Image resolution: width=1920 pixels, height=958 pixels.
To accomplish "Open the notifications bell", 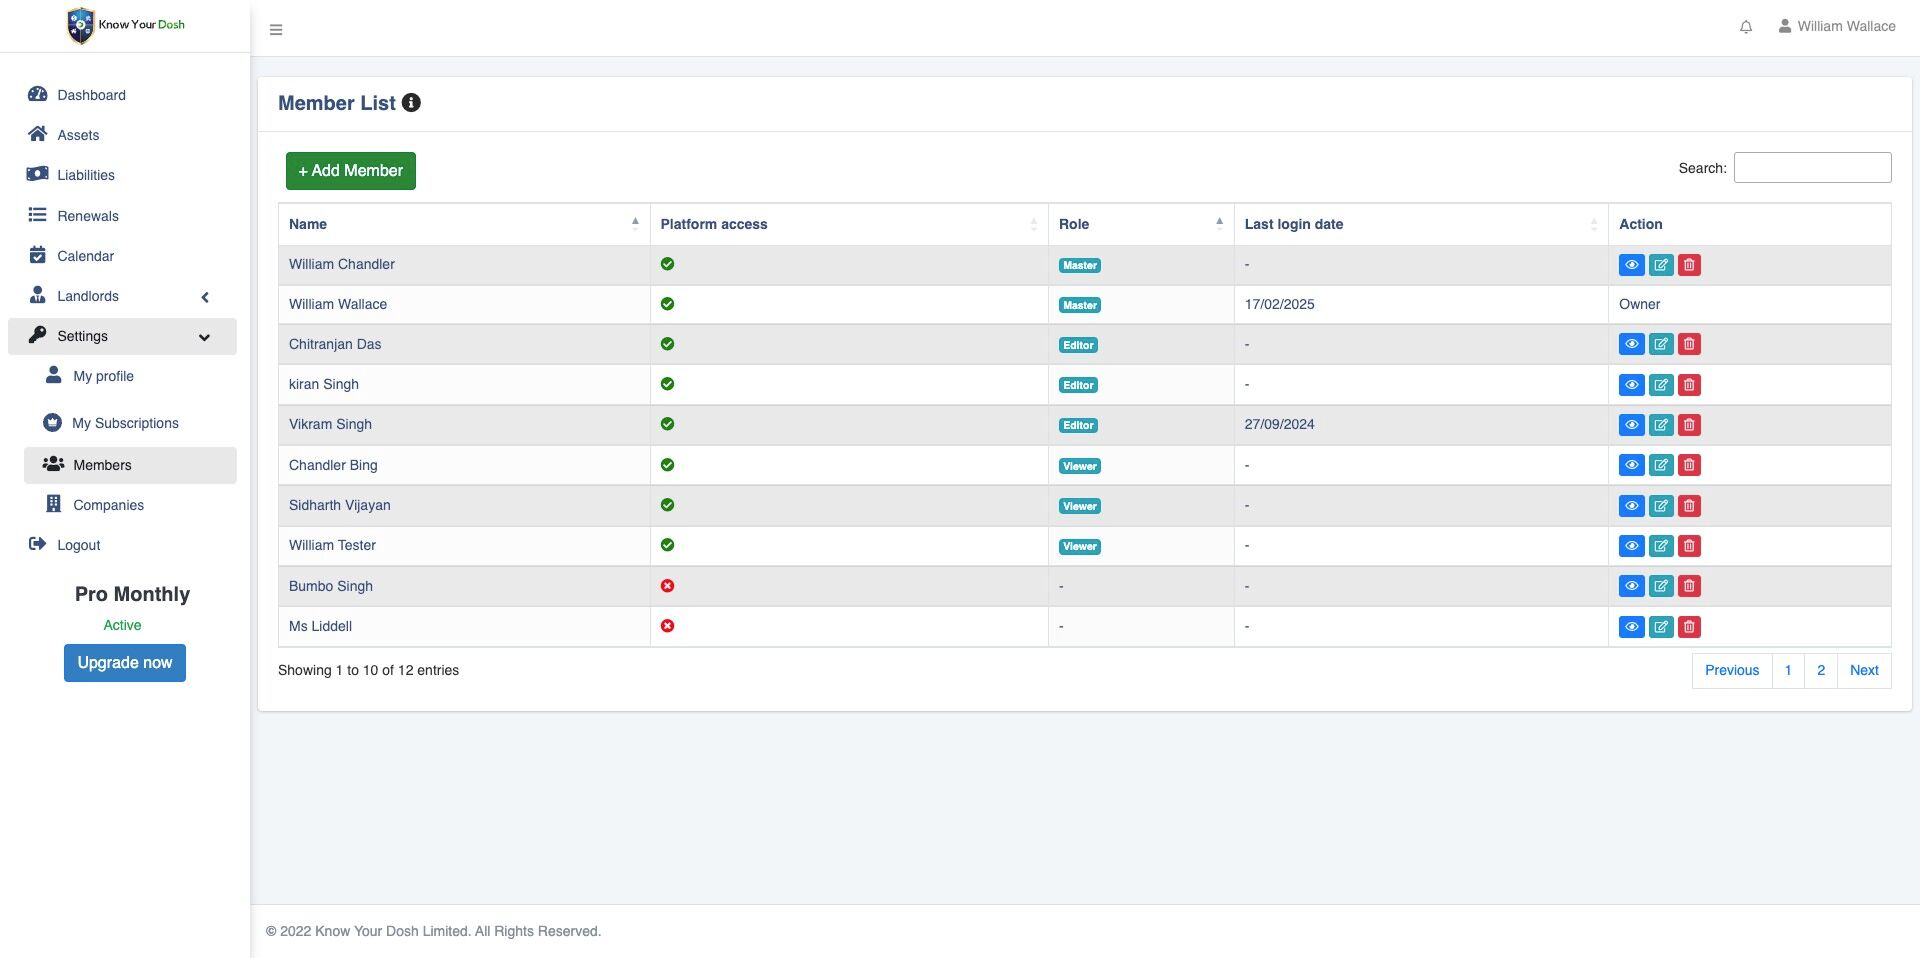I will pos(1746,27).
